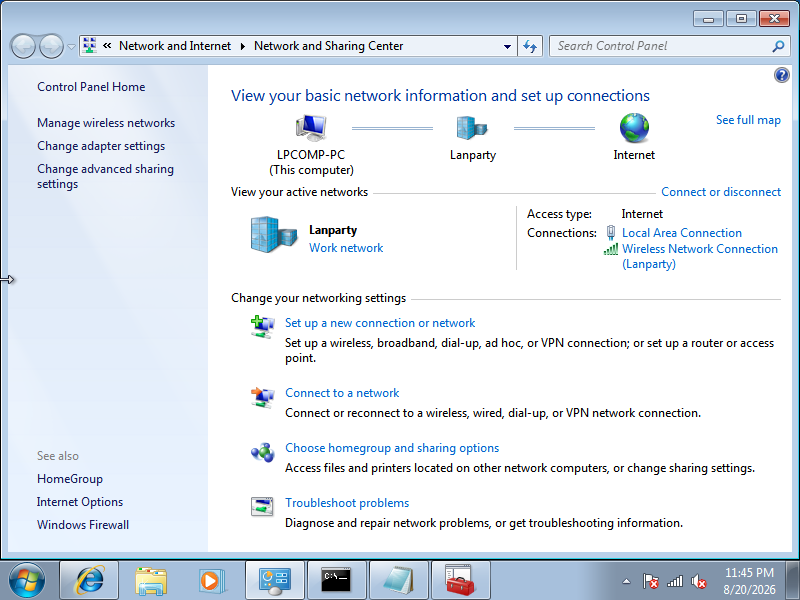Screen dimensions: 800x600
Task: Click Connect or disconnect link
Action: (x=721, y=192)
